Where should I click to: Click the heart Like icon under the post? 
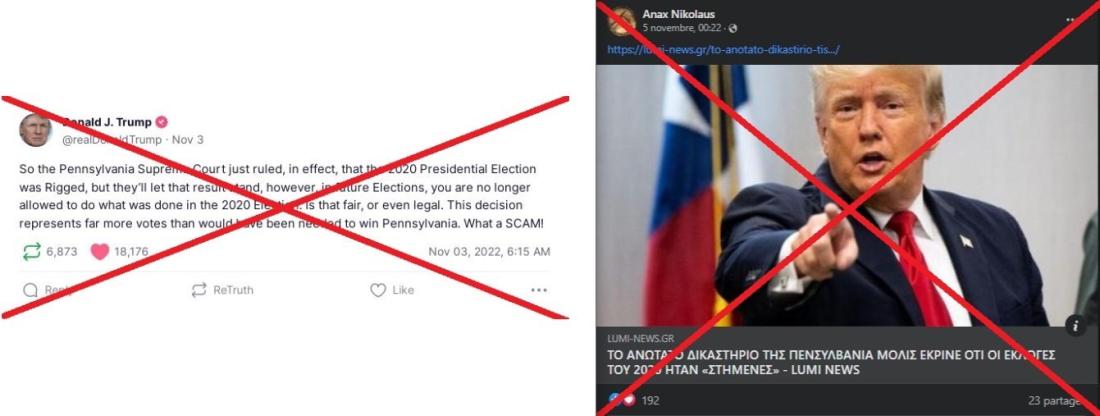click(x=378, y=290)
